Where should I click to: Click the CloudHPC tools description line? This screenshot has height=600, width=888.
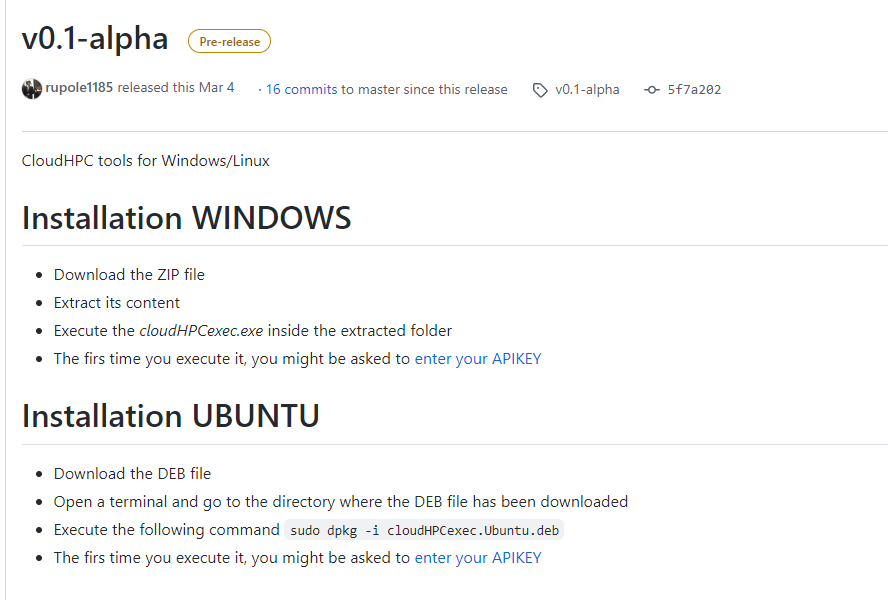click(x=146, y=161)
